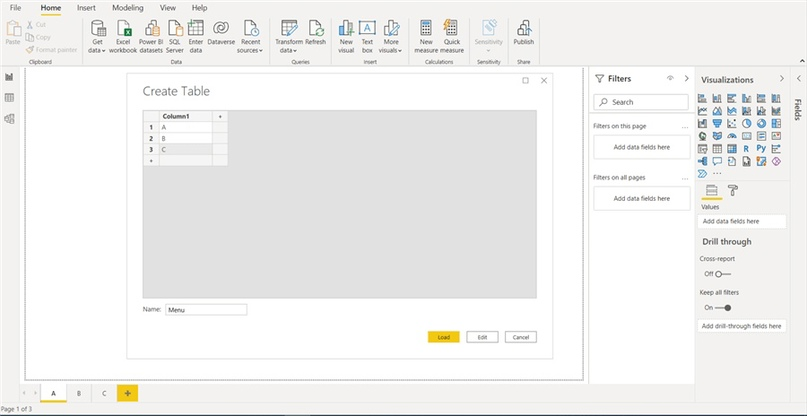Open more options for Filters on this page

click(x=685, y=127)
